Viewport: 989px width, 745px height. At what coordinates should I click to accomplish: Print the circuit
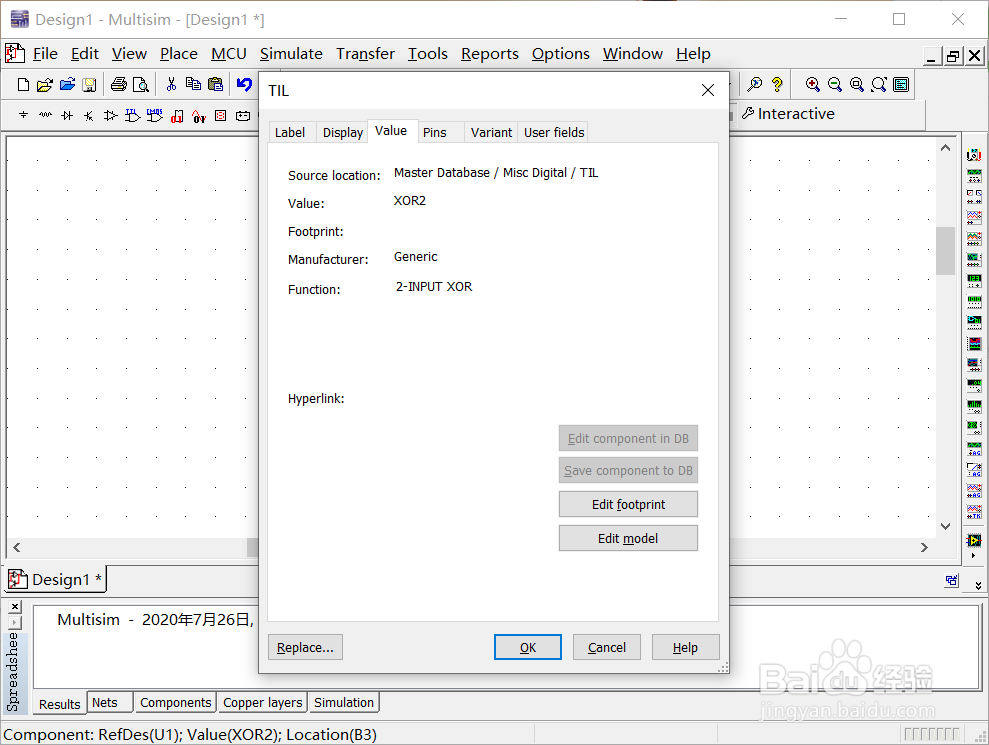click(x=119, y=85)
